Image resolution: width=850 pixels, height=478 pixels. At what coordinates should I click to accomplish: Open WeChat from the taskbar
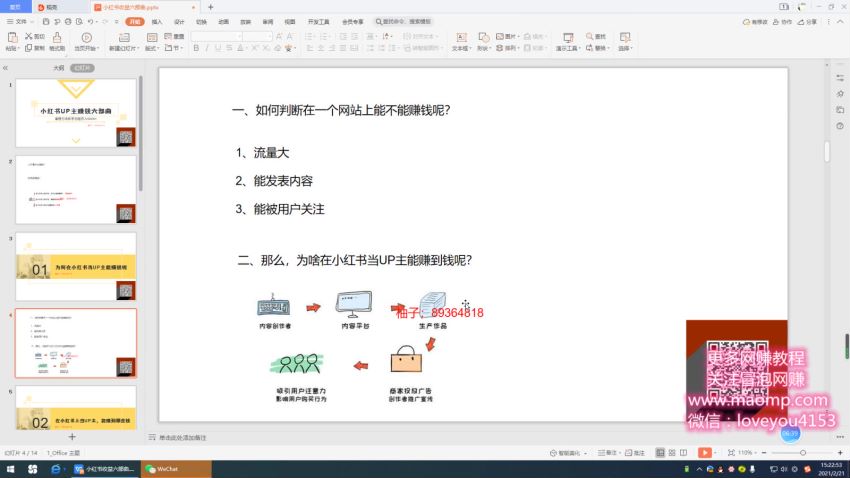tap(176, 469)
